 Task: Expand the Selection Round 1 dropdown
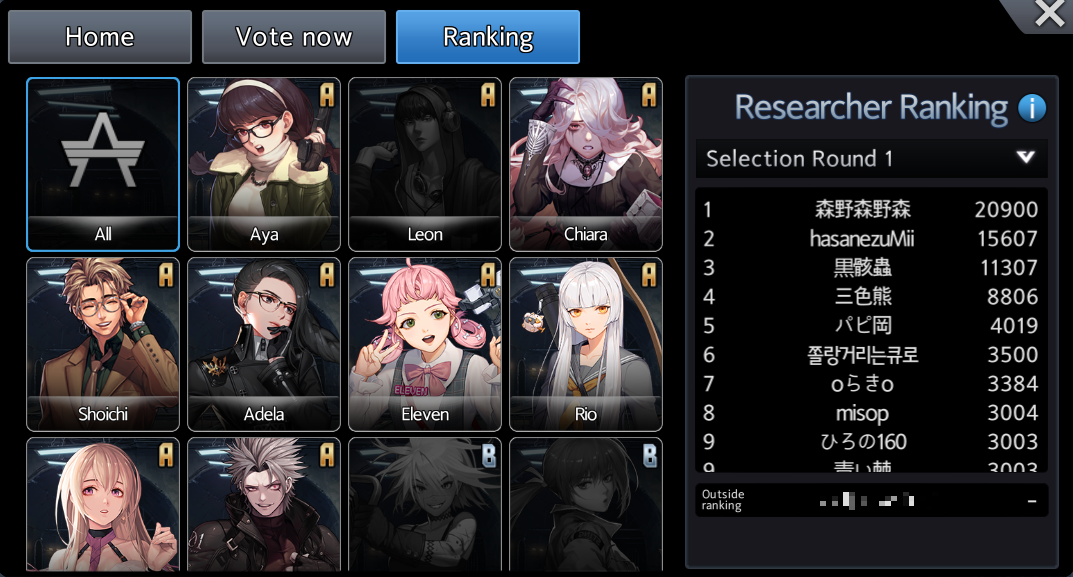point(871,158)
